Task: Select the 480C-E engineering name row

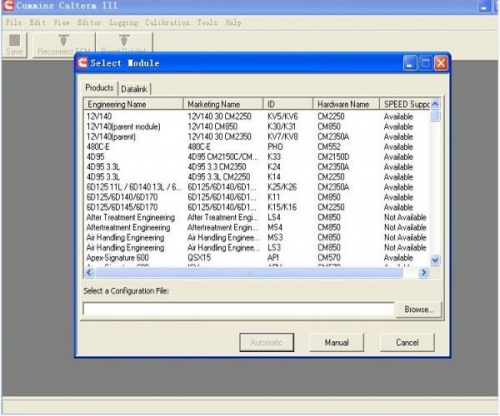Action: [x=257, y=147]
